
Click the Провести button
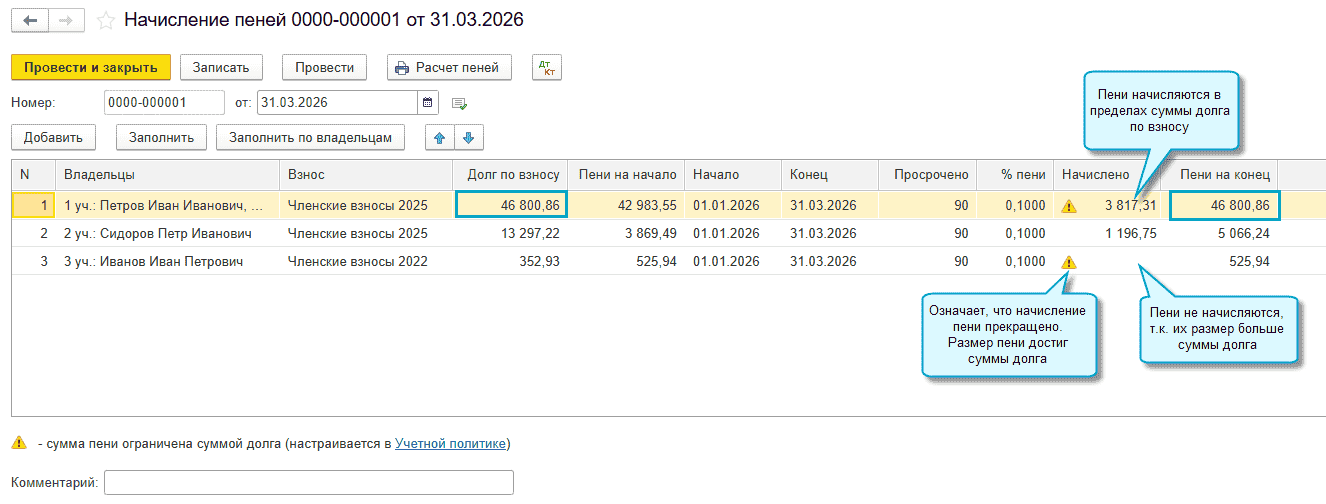click(324, 67)
